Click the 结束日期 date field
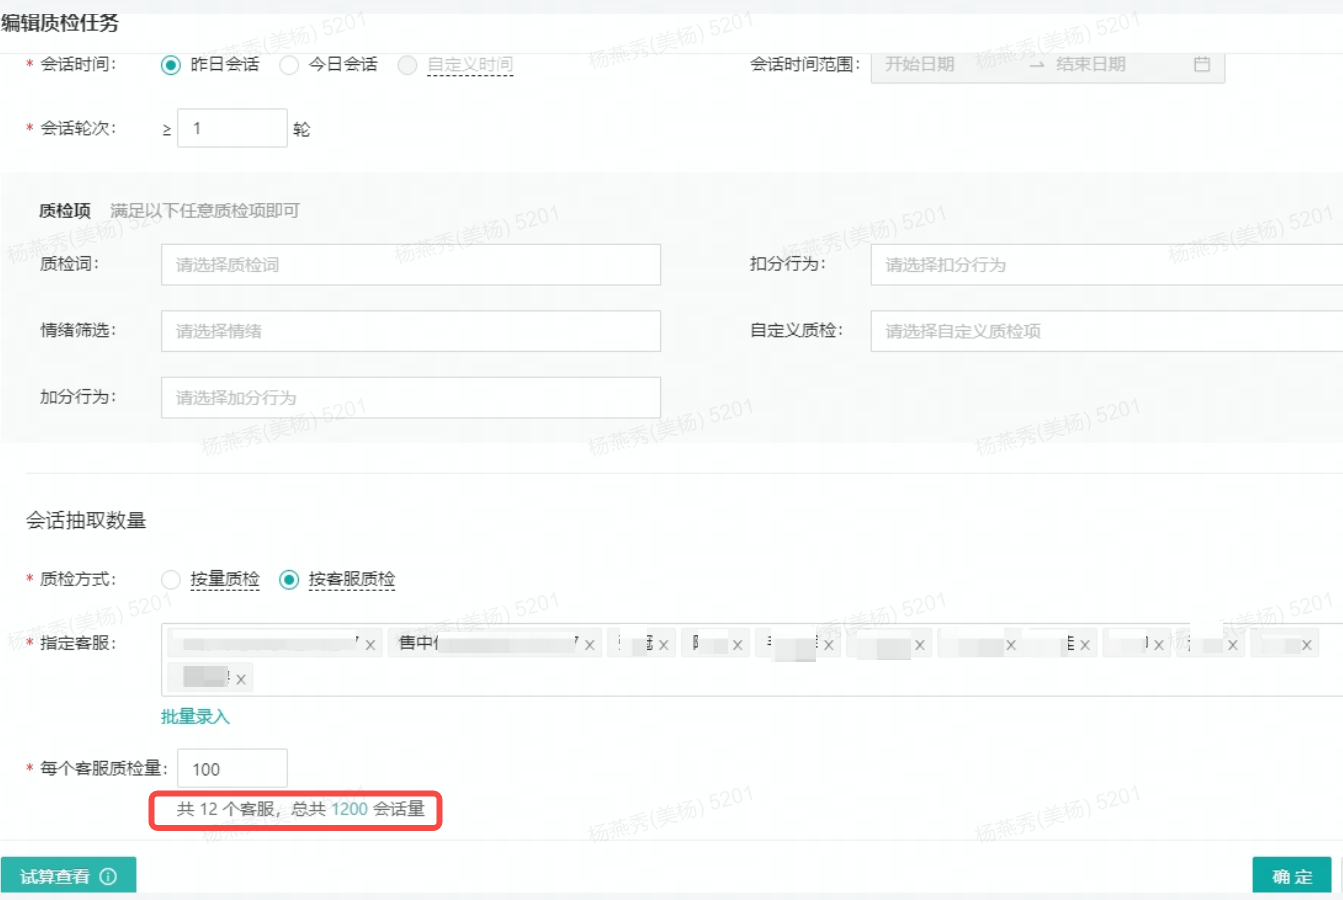Image resolution: width=1343 pixels, height=900 pixels. click(1090, 64)
